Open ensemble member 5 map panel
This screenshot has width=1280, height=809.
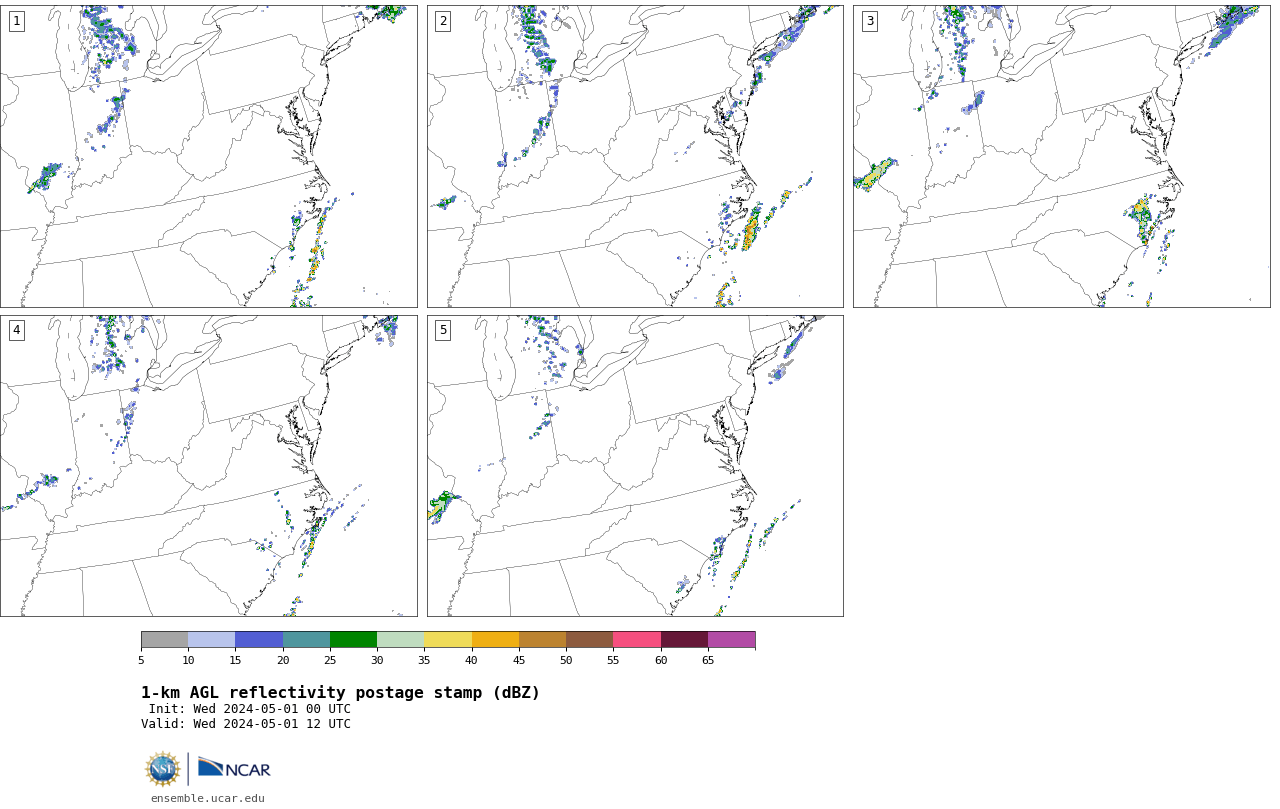coord(635,466)
